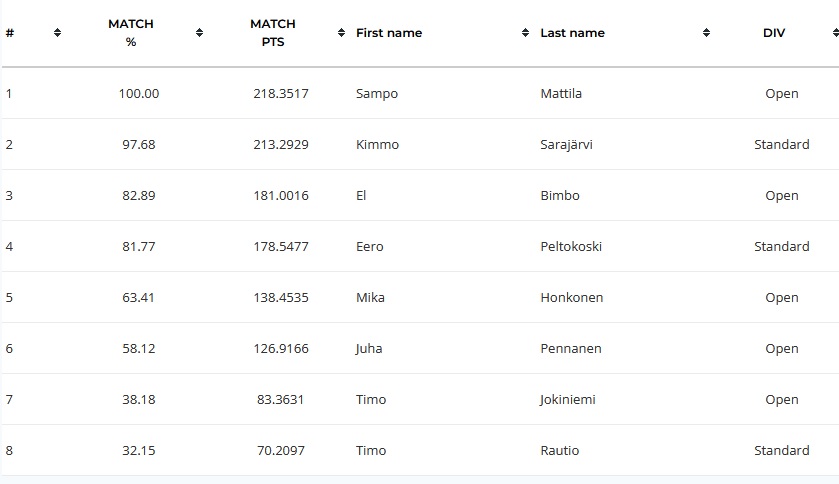Select Mika Honkonen's first name cell
839x484 pixels.
pos(370,297)
